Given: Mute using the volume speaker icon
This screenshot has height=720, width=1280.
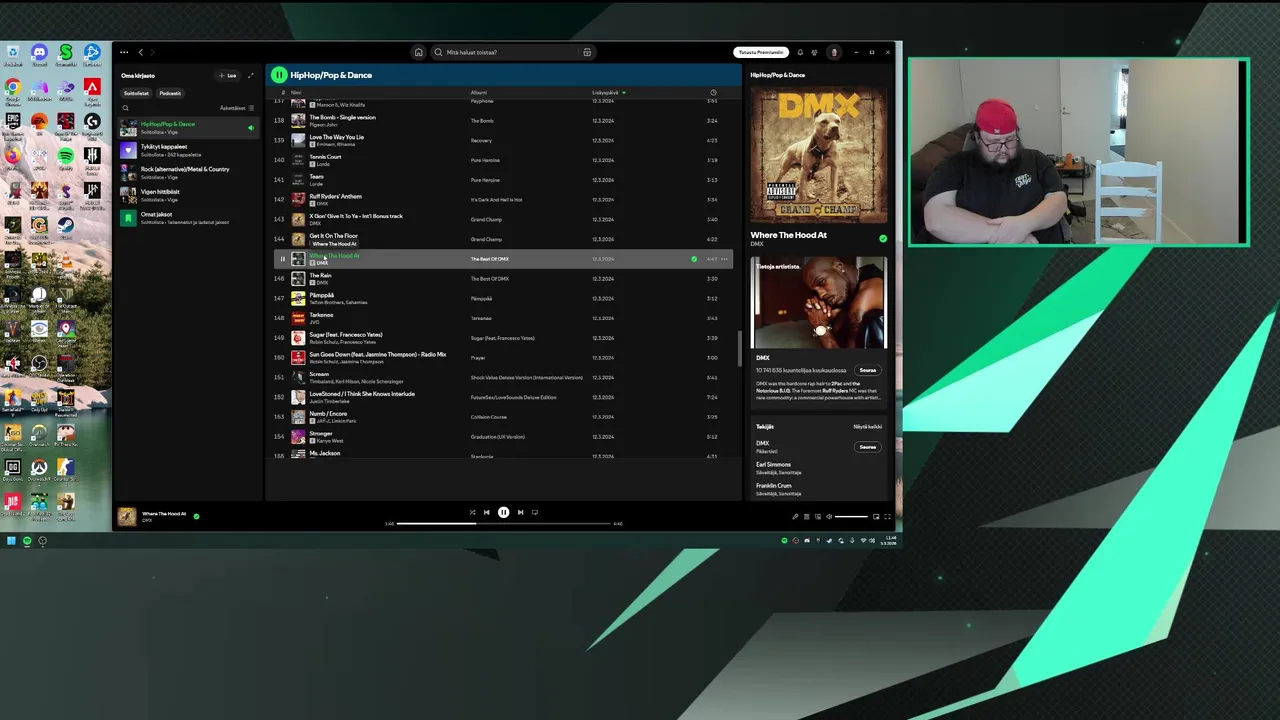Looking at the screenshot, I should (829, 517).
